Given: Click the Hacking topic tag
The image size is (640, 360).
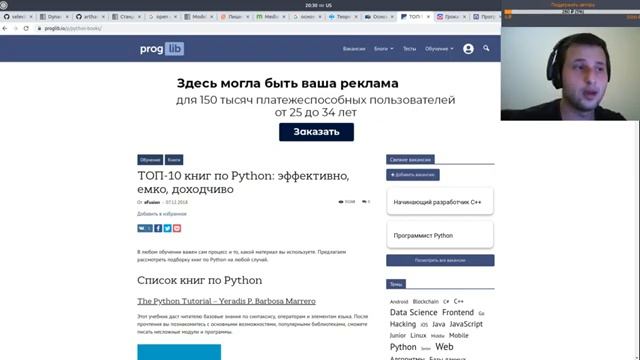Looking at the screenshot, I should click(x=403, y=324).
